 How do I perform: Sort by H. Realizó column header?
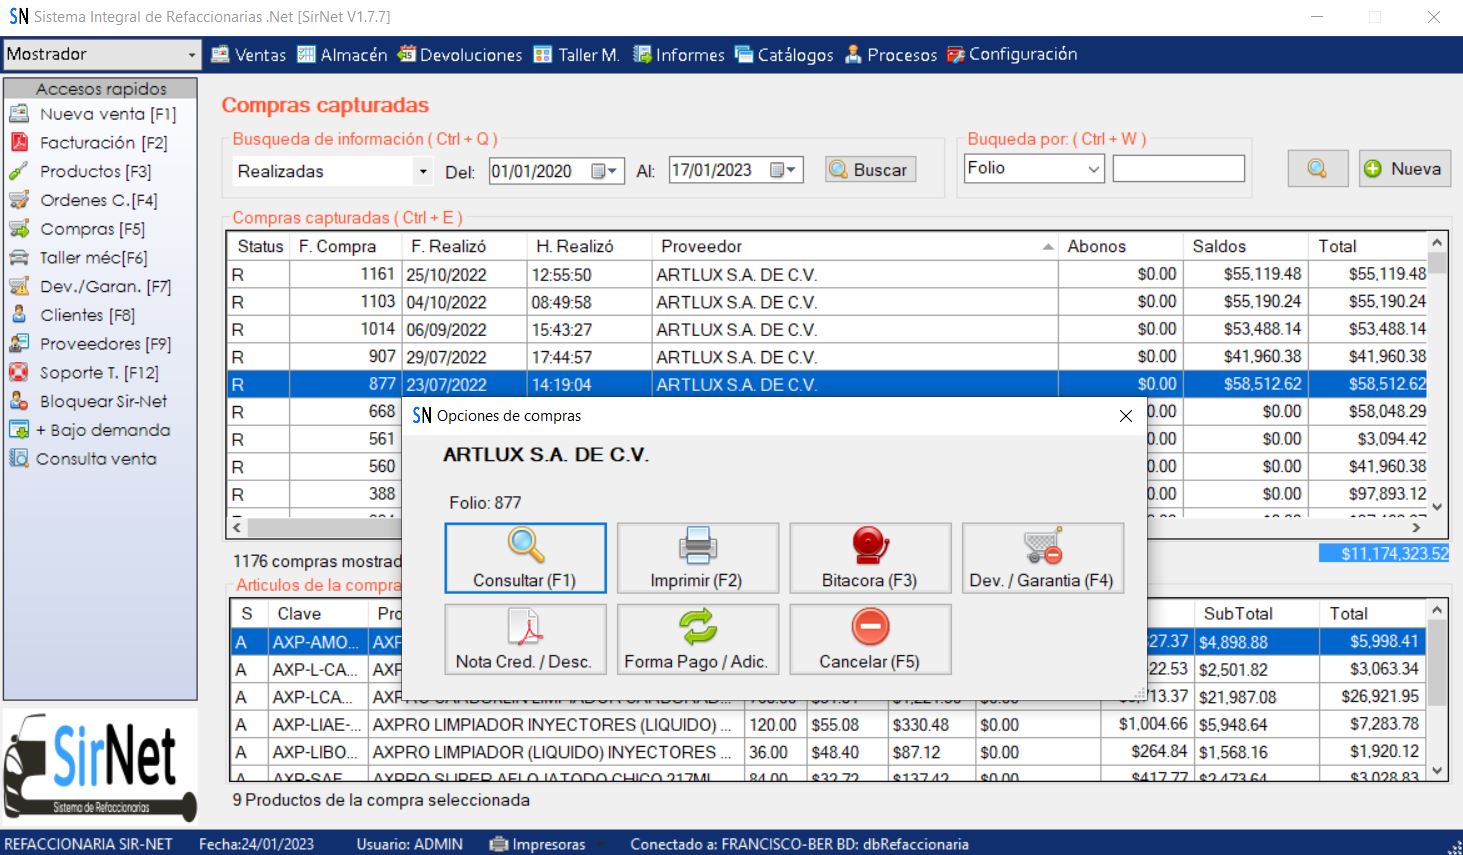589,246
